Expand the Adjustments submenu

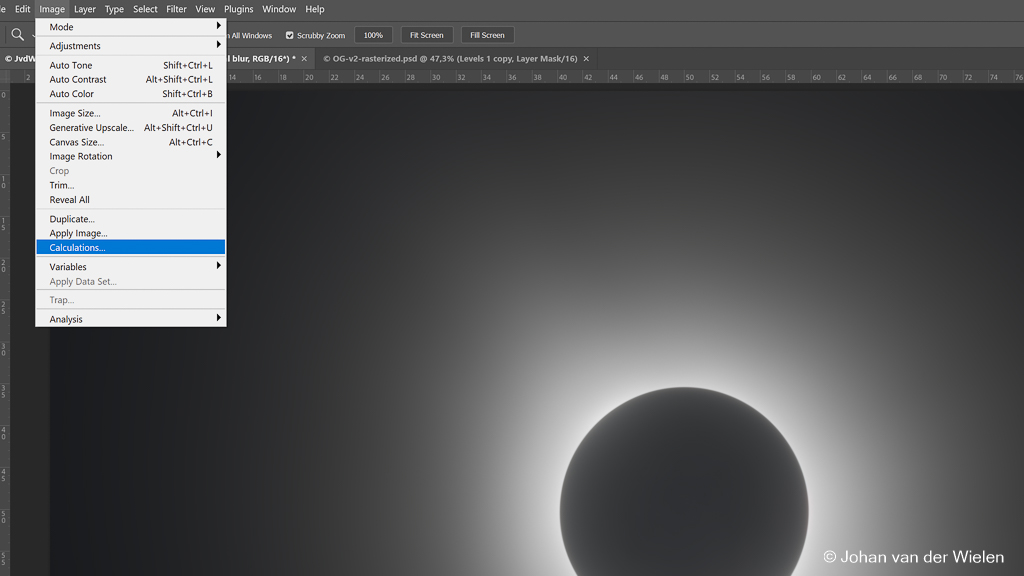click(x=131, y=46)
